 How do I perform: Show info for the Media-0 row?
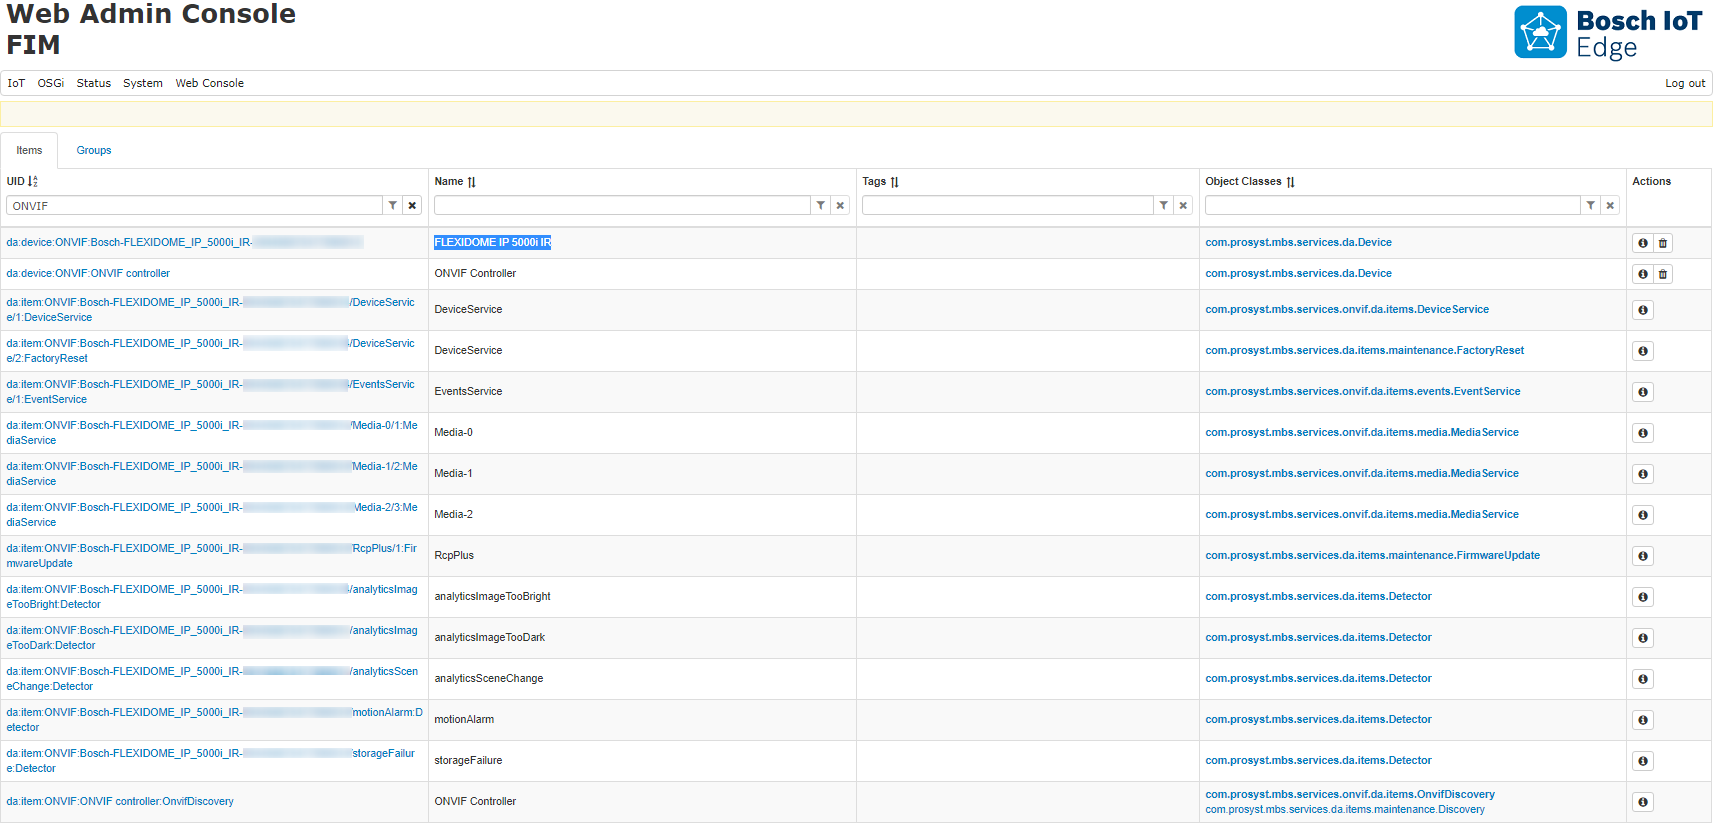click(1642, 433)
